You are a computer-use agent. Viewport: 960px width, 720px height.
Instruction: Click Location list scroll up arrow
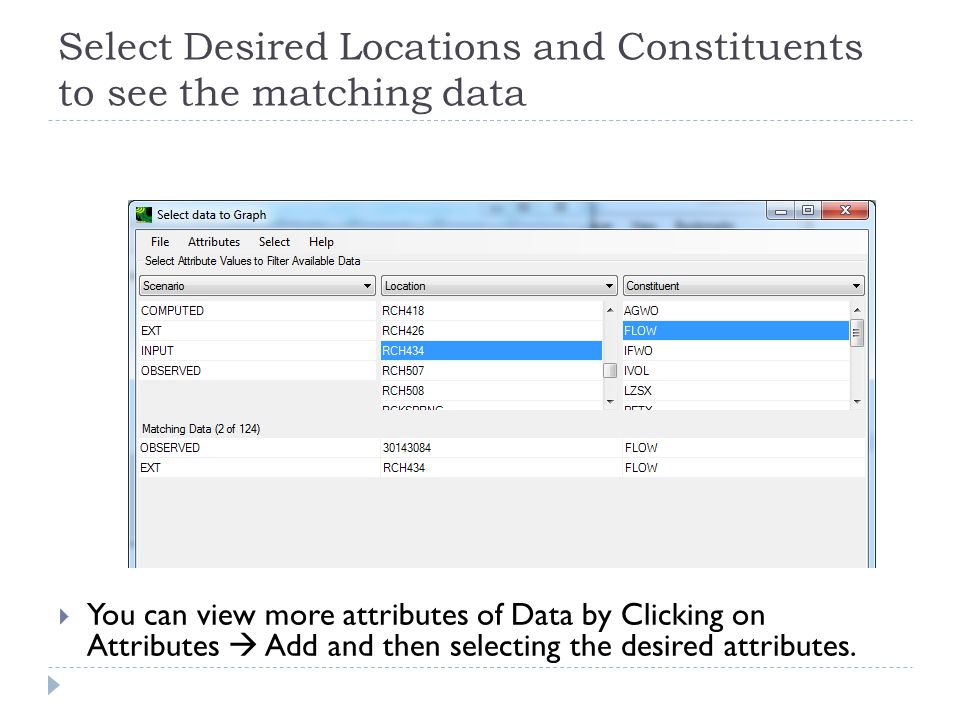(x=610, y=310)
